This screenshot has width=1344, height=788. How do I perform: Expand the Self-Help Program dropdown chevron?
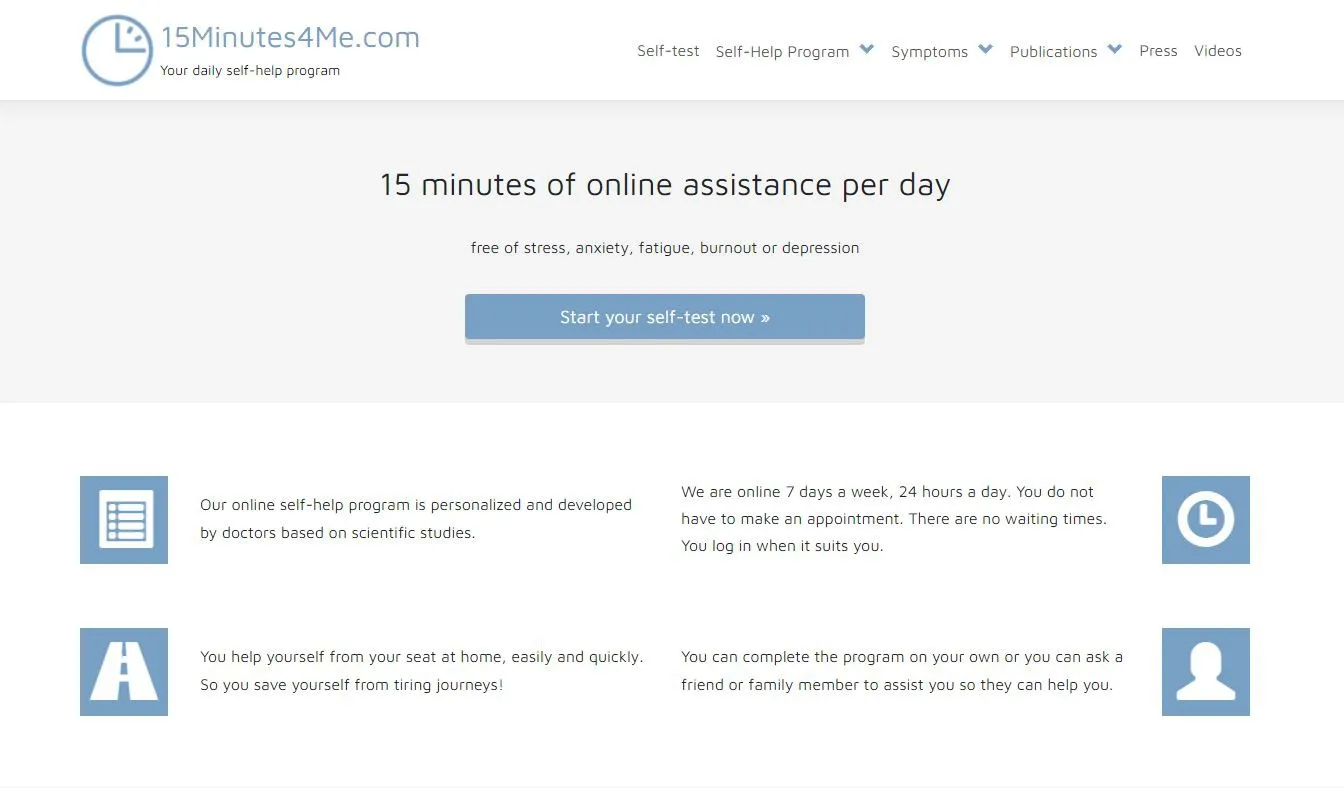tap(867, 49)
